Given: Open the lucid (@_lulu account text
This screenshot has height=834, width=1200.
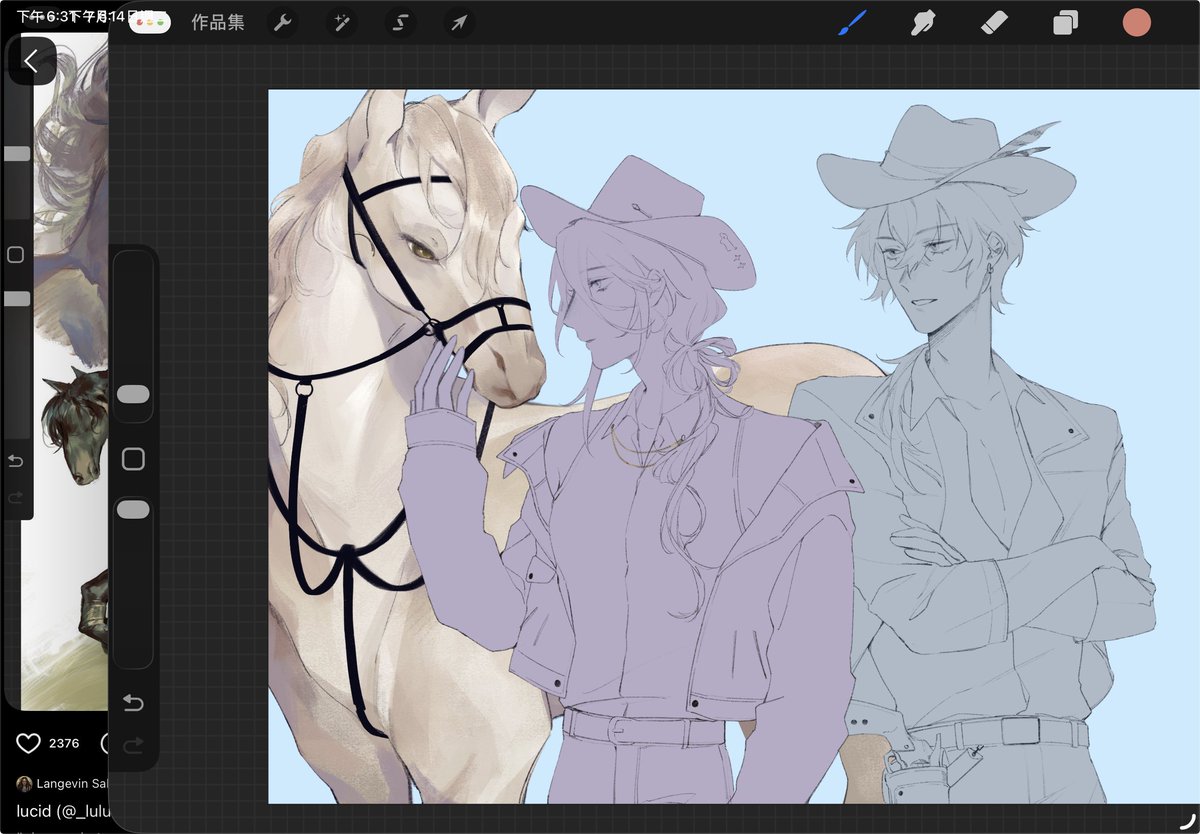Looking at the screenshot, I should pos(61,809).
